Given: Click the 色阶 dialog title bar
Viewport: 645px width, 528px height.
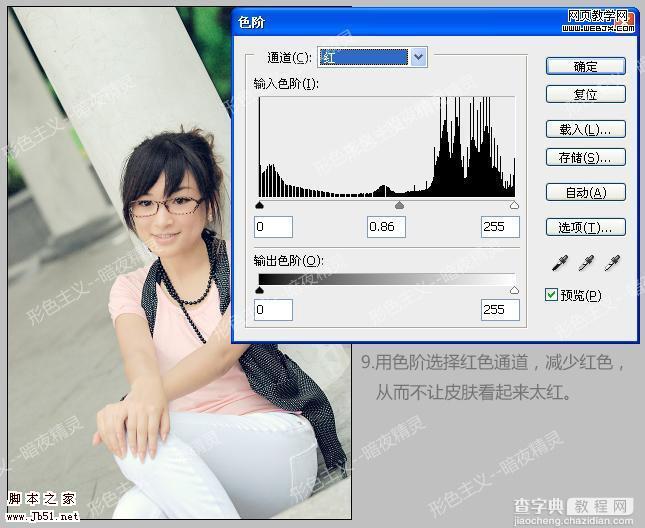Looking at the screenshot, I should coord(435,22).
